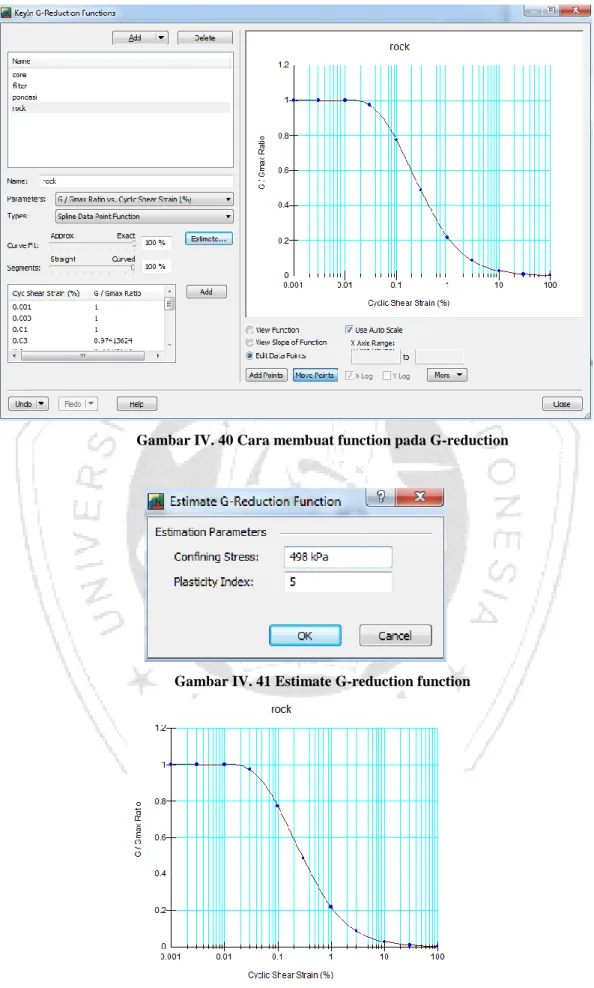Click the data table's vertical scrollbar

(169, 318)
